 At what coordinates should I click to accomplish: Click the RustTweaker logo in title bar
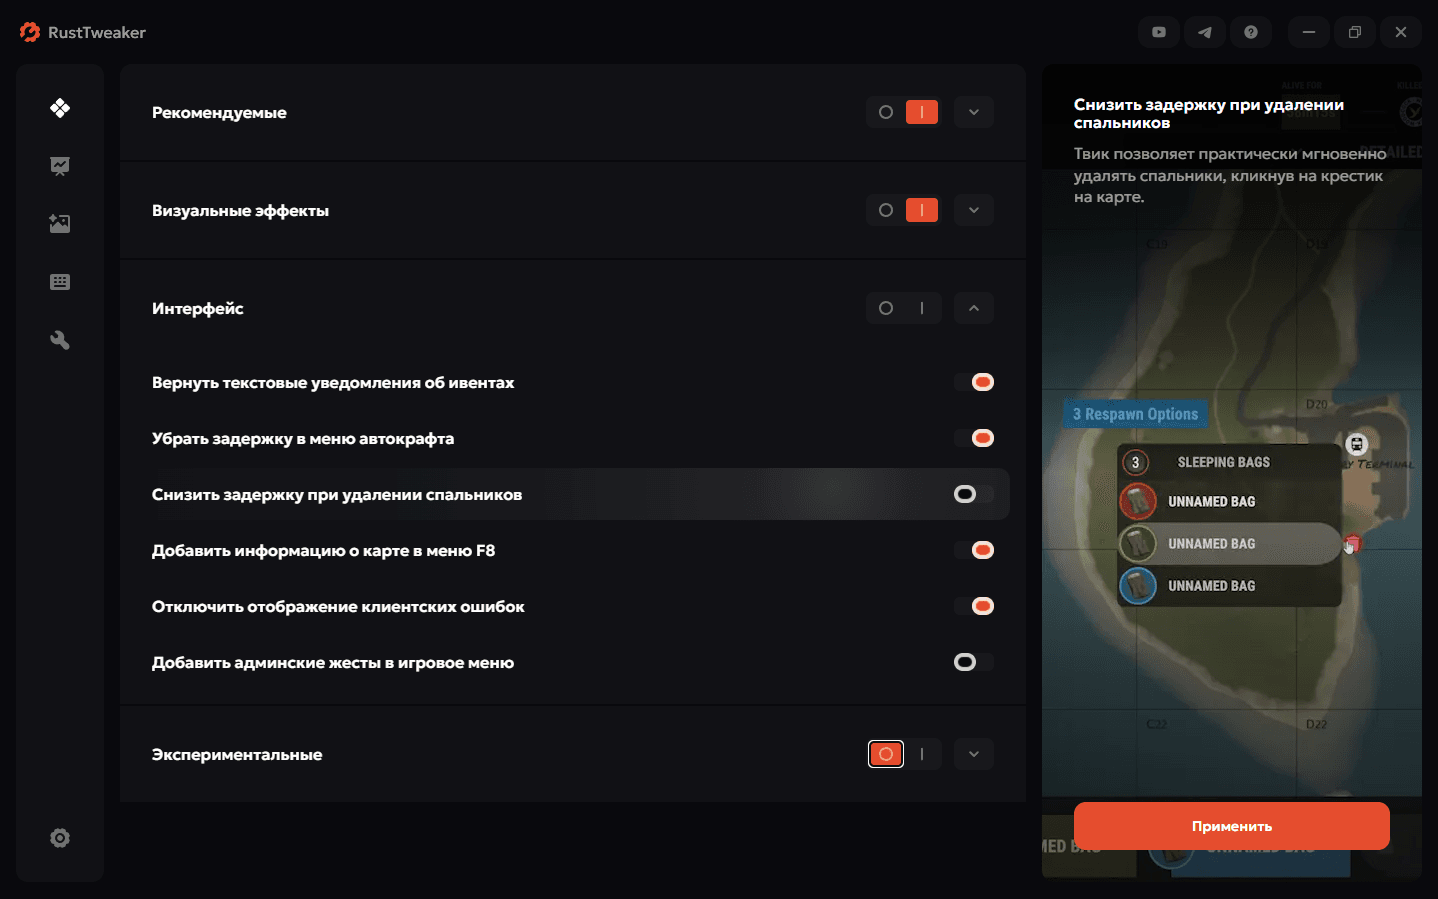tap(30, 32)
